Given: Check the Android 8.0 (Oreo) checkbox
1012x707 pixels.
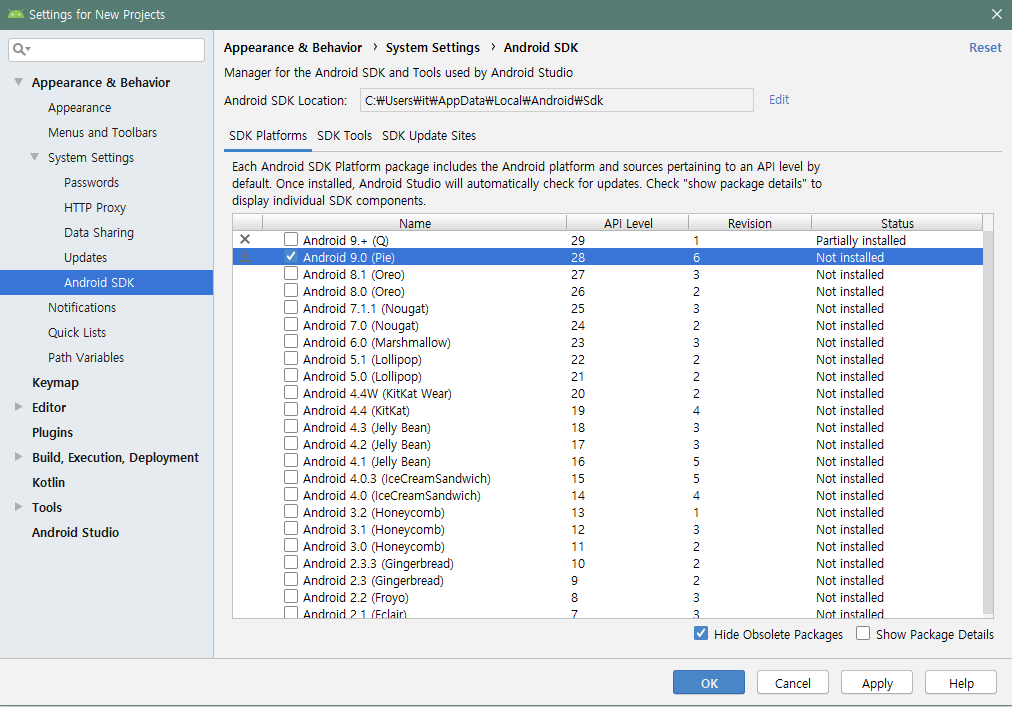Looking at the screenshot, I should 291,291.
